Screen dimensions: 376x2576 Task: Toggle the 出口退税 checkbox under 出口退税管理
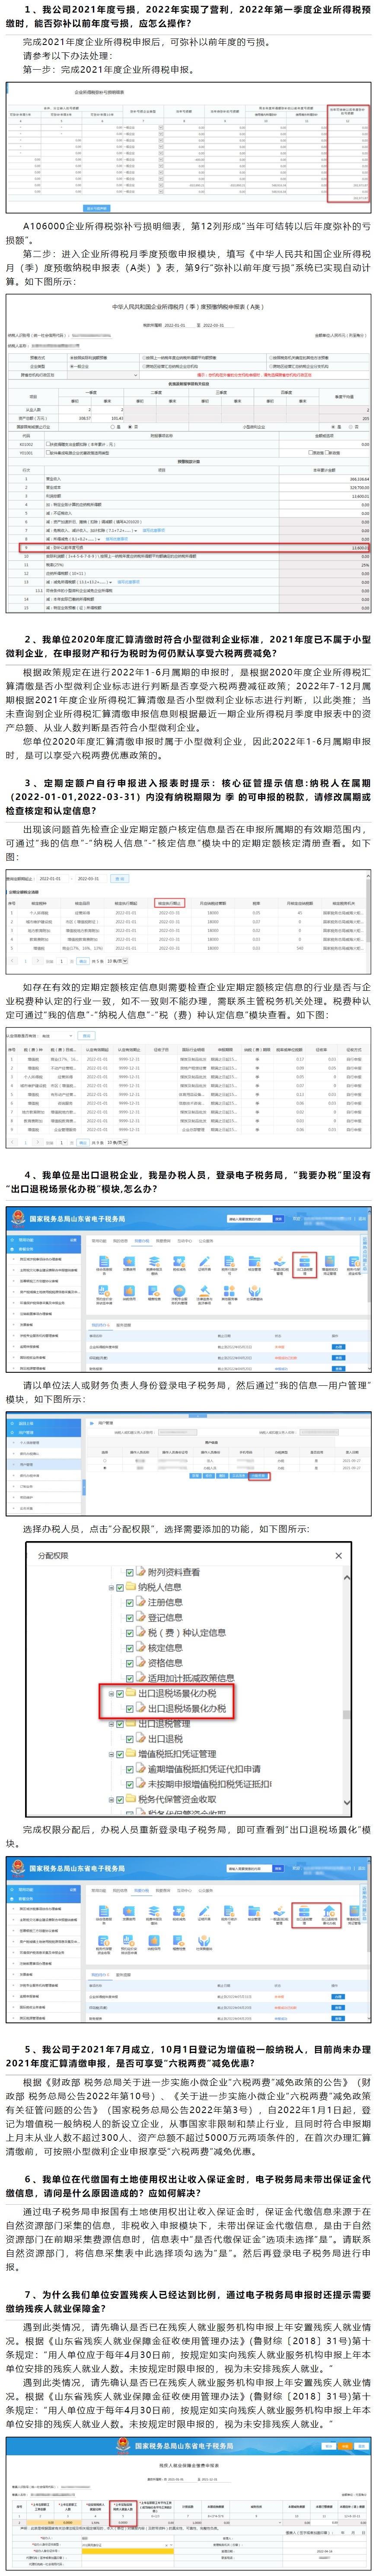[130, 1739]
